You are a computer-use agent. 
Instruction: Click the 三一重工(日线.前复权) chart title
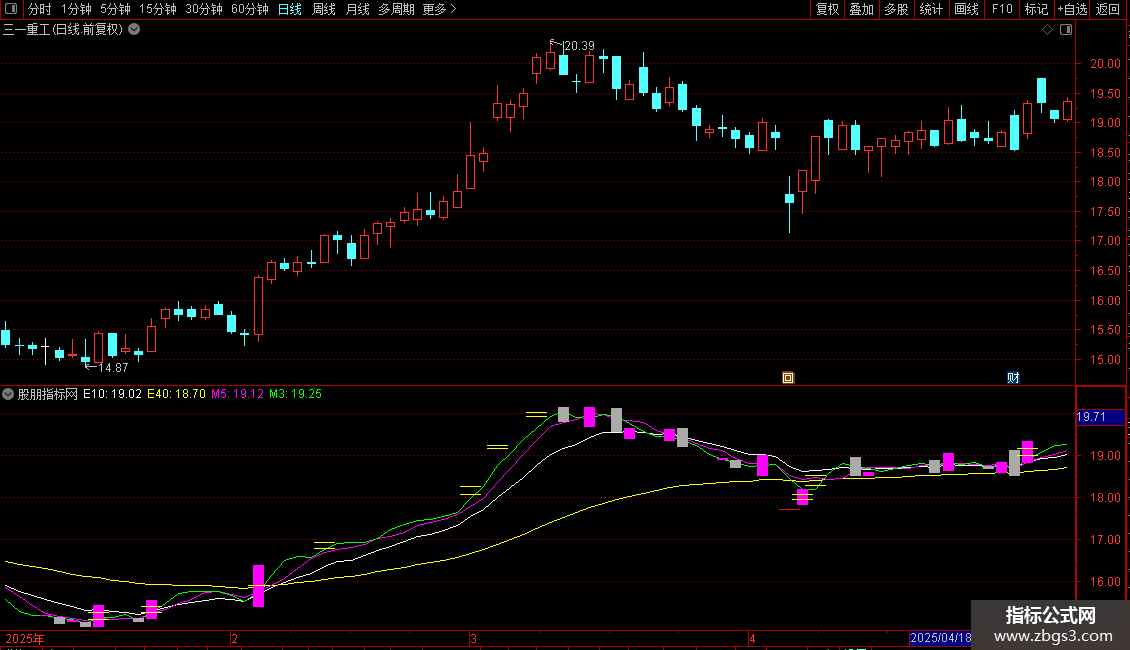tap(63, 30)
